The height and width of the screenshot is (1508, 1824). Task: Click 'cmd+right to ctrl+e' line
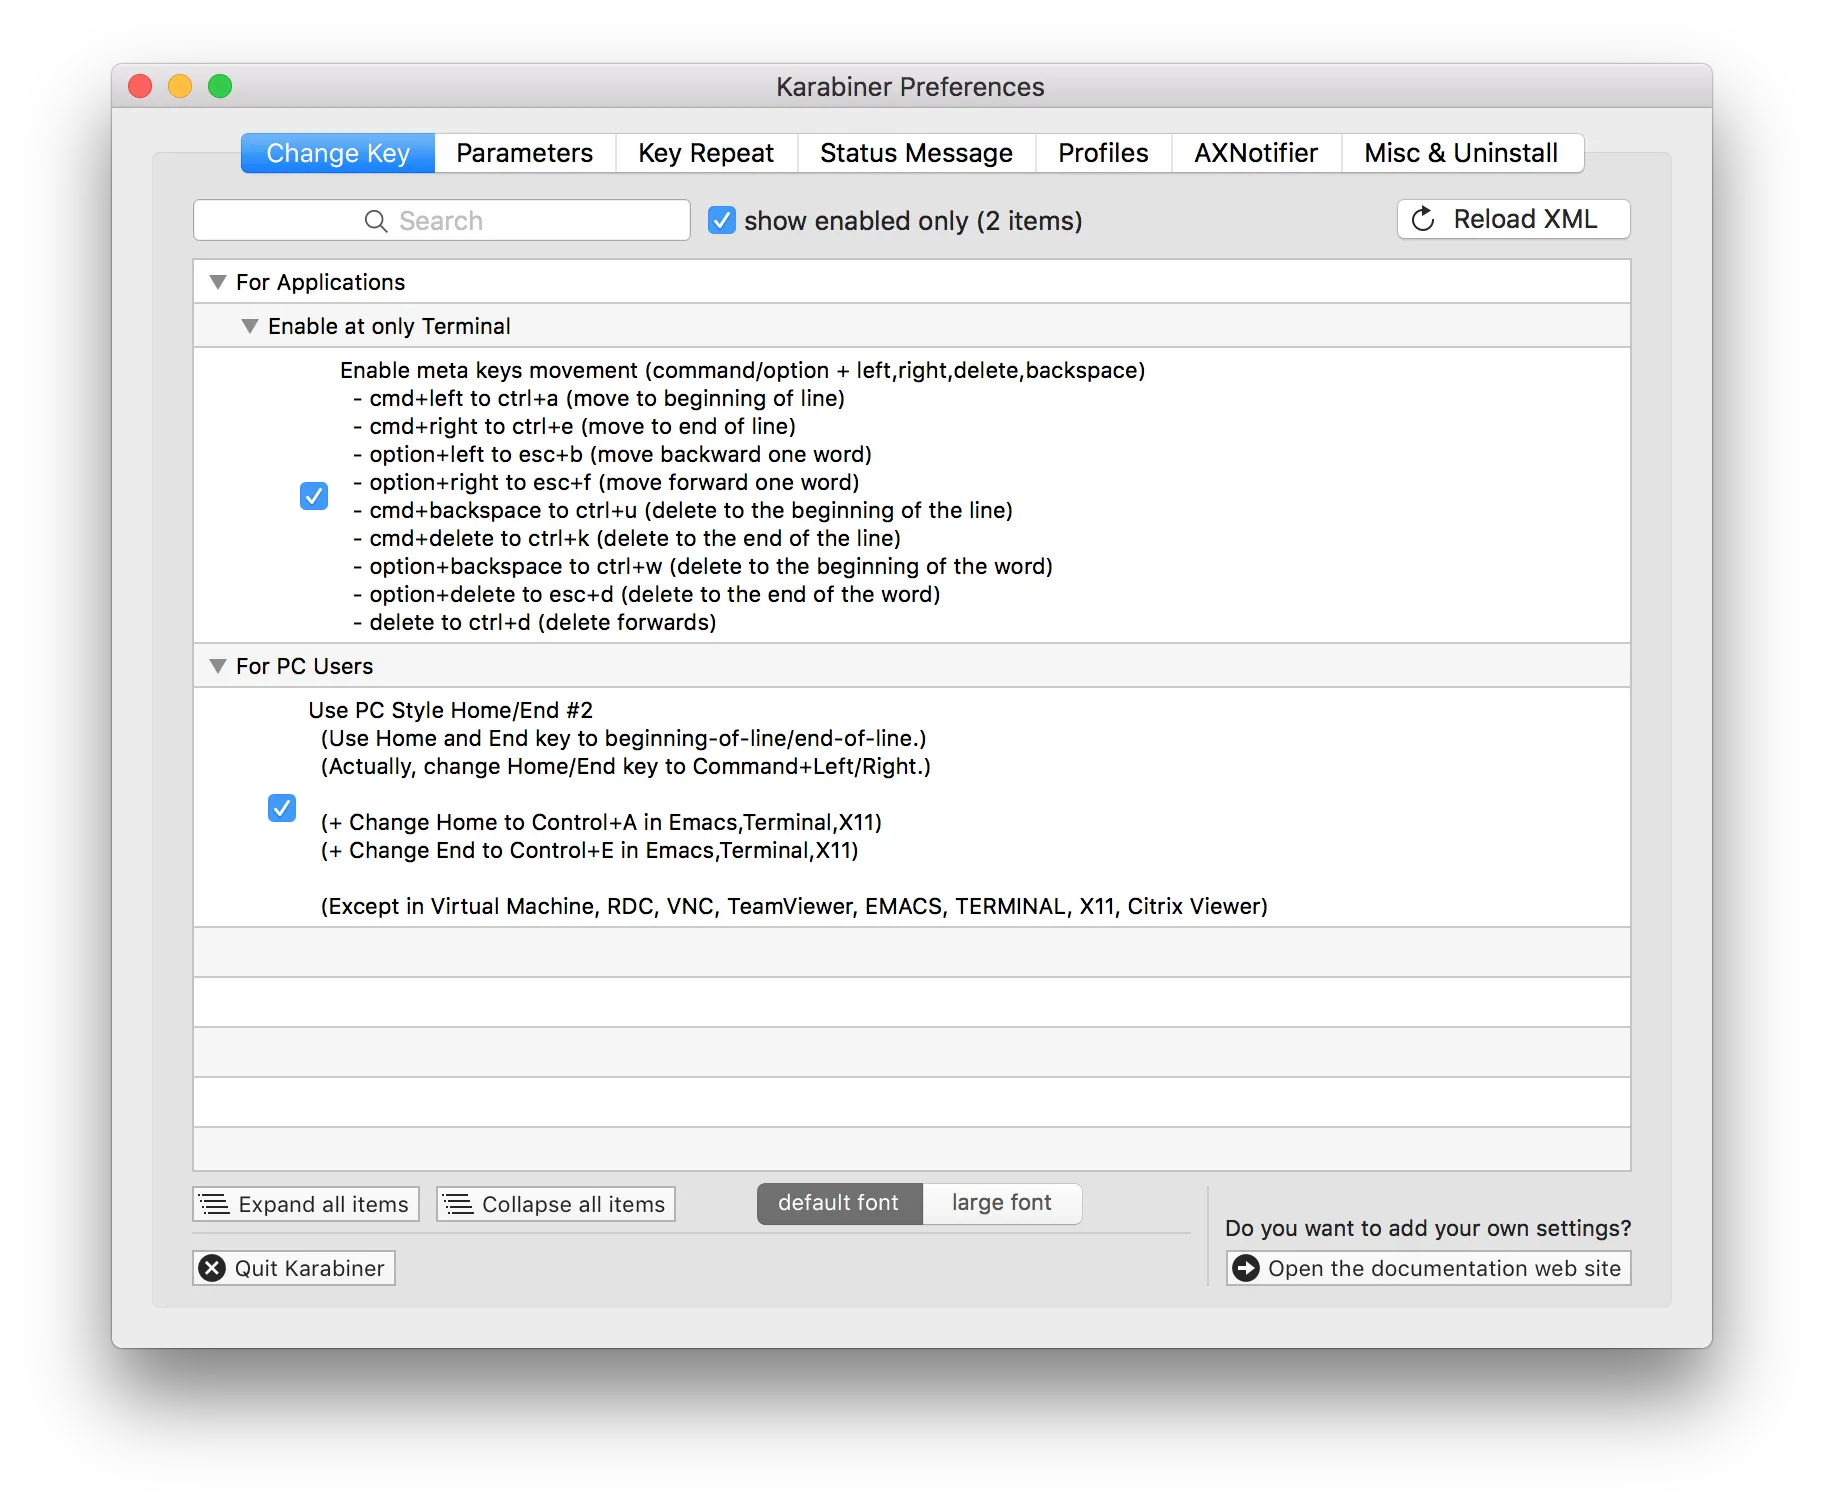[x=574, y=426]
